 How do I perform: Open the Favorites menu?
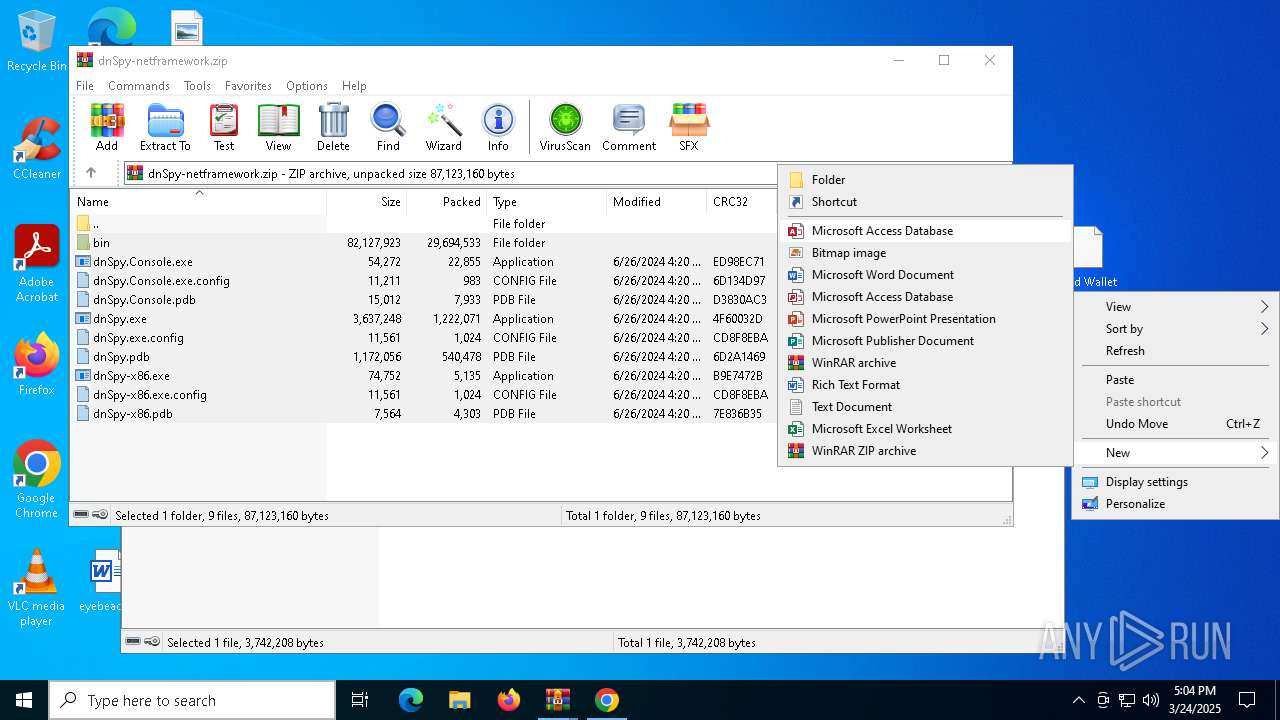248,86
